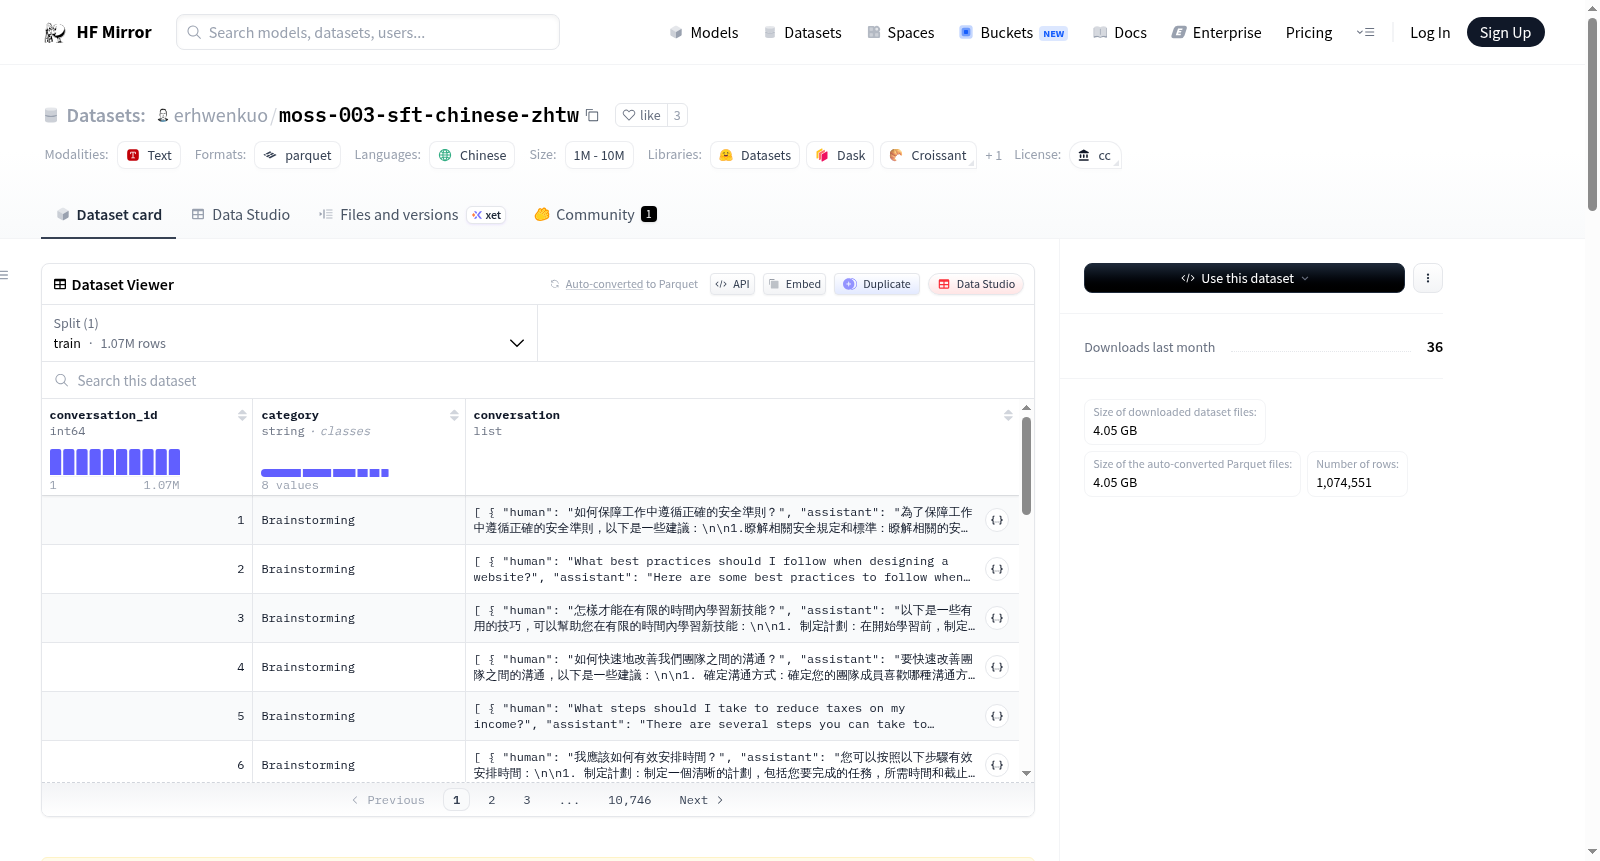The height and width of the screenshot is (861, 1600).
Task: Click the Dask library tag
Action: click(840, 155)
